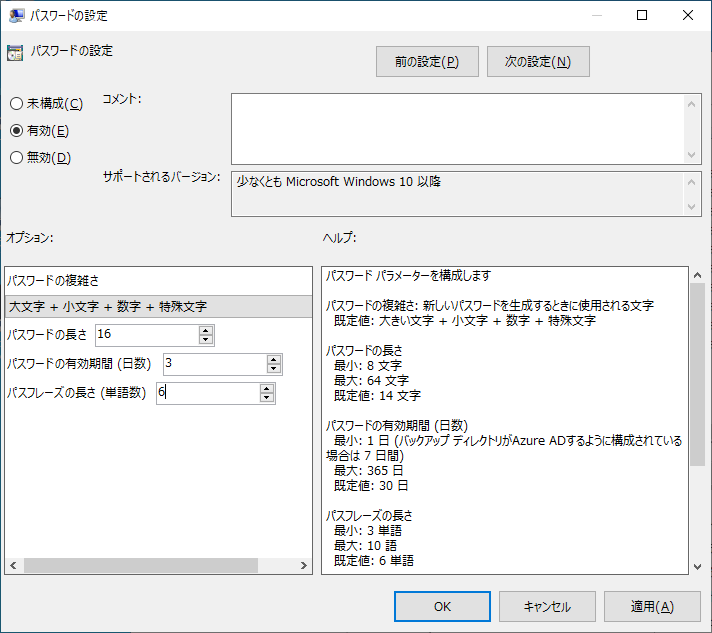The image size is (712, 633).
Task: Apply changes with the 適用 button
Action: [652, 606]
